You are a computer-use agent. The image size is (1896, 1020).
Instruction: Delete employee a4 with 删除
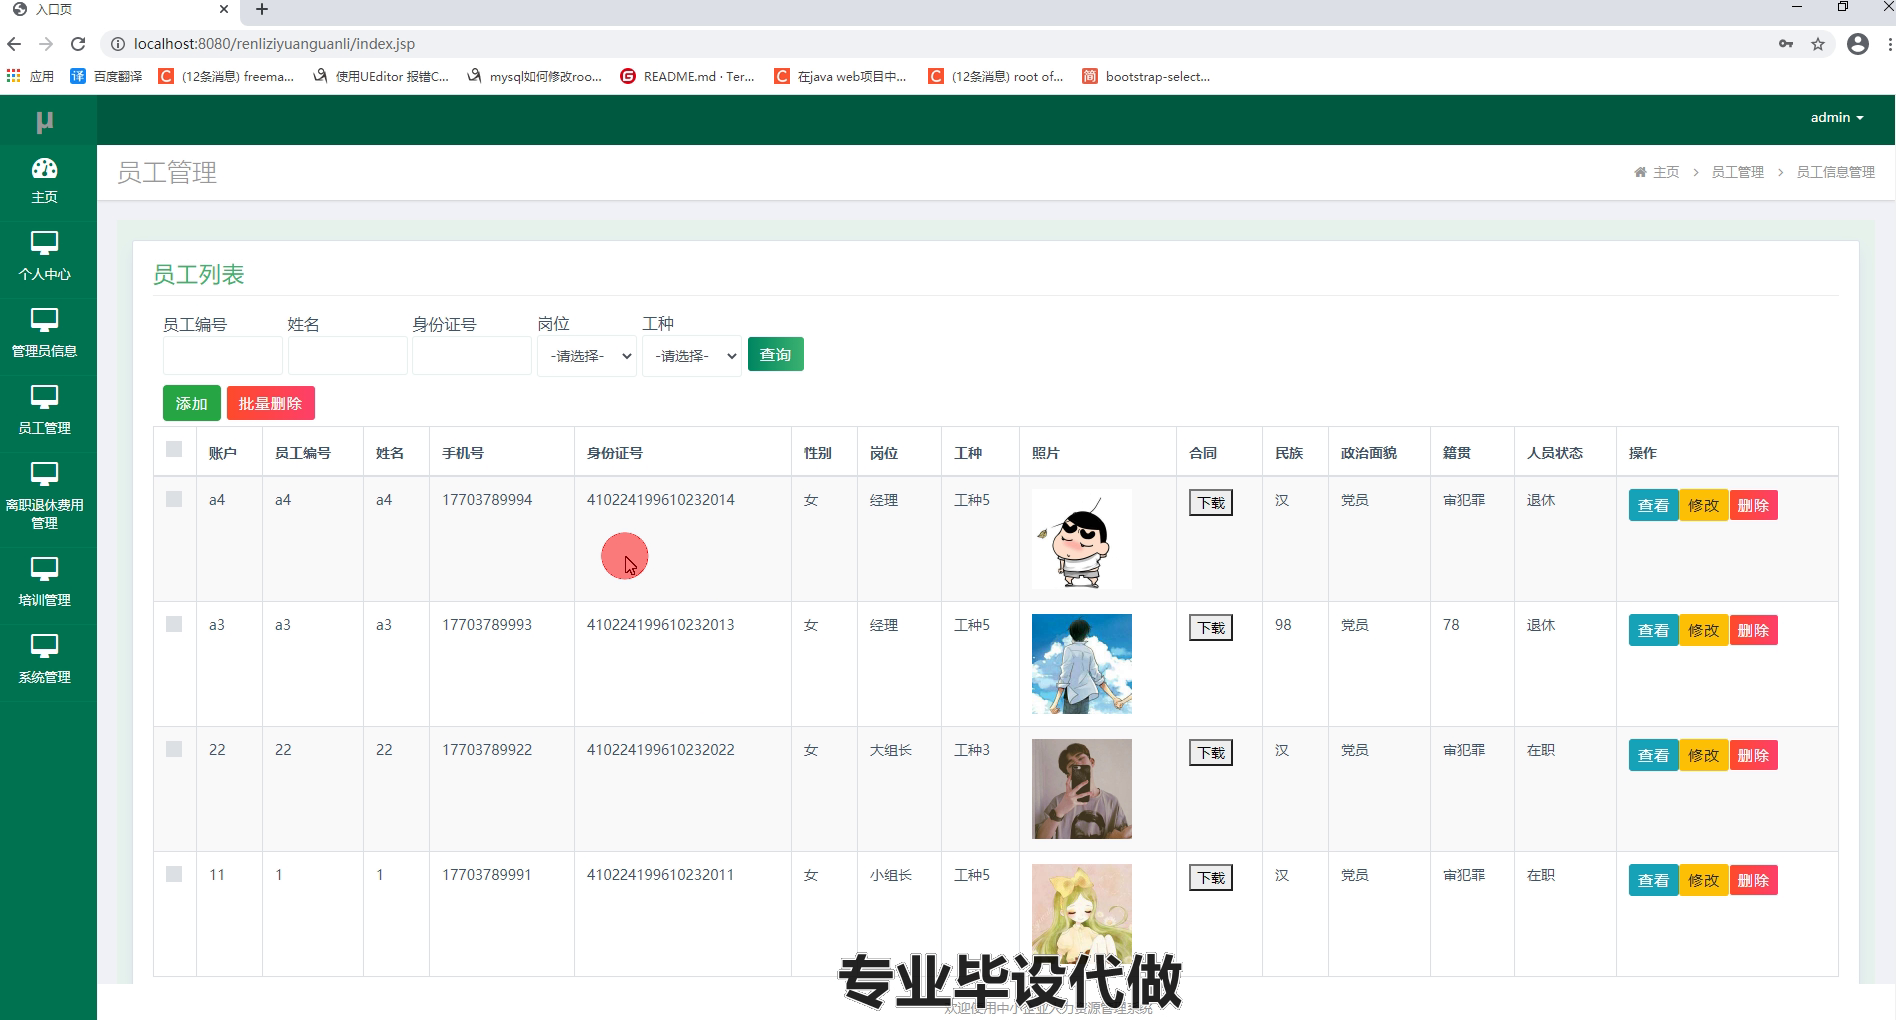[x=1754, y=505]
